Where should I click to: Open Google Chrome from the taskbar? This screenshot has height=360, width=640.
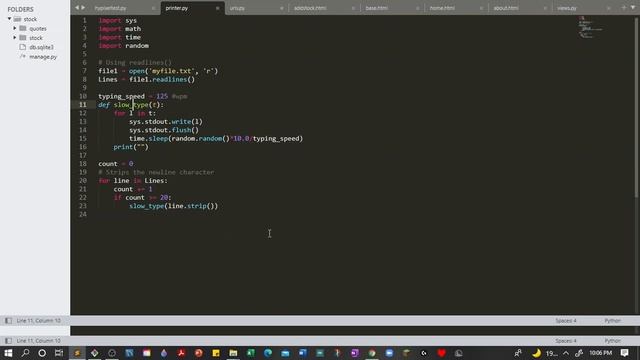tap(372, 353)
